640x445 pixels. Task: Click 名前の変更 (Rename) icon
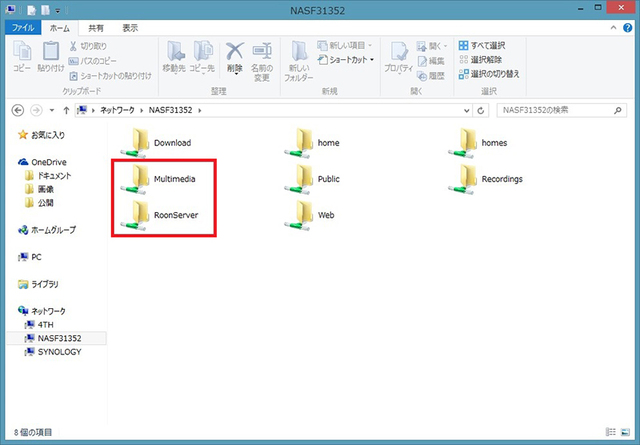pos(262,61)
